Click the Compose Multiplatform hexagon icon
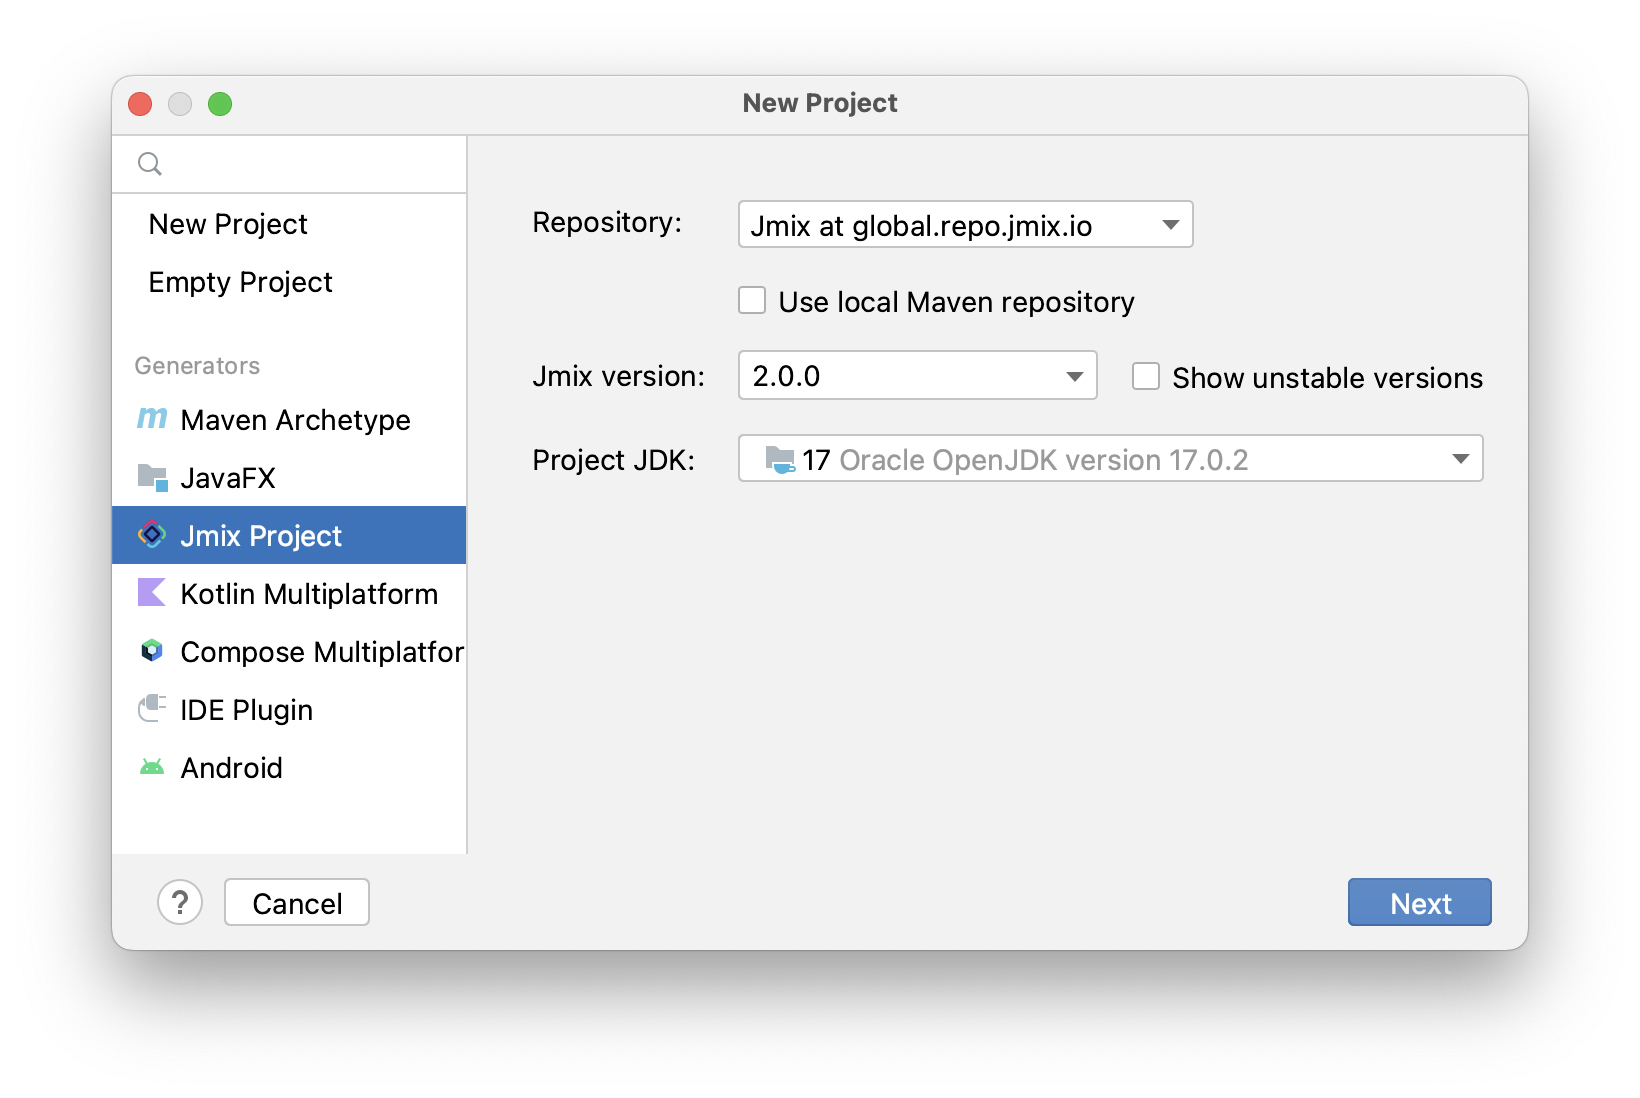Viewport: 1640px width, 1098px height. click(152, 651)
